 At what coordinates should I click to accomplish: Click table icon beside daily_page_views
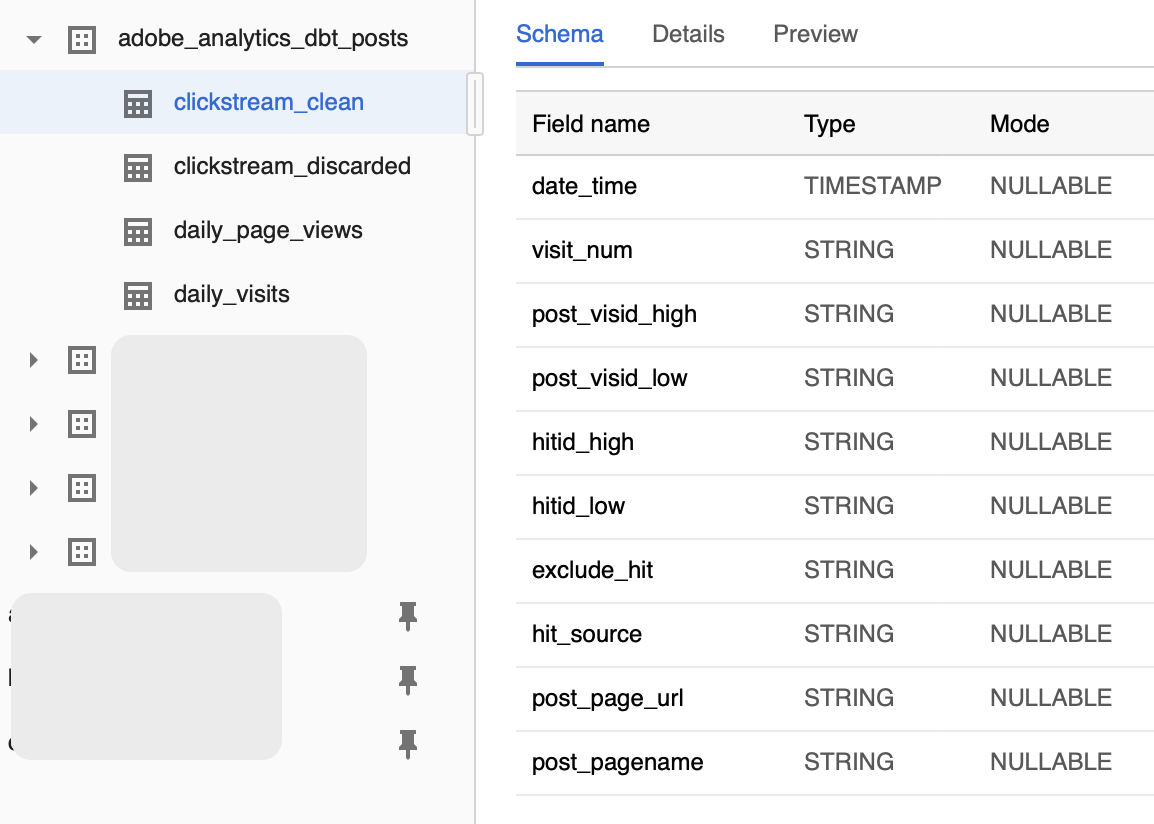138,232
